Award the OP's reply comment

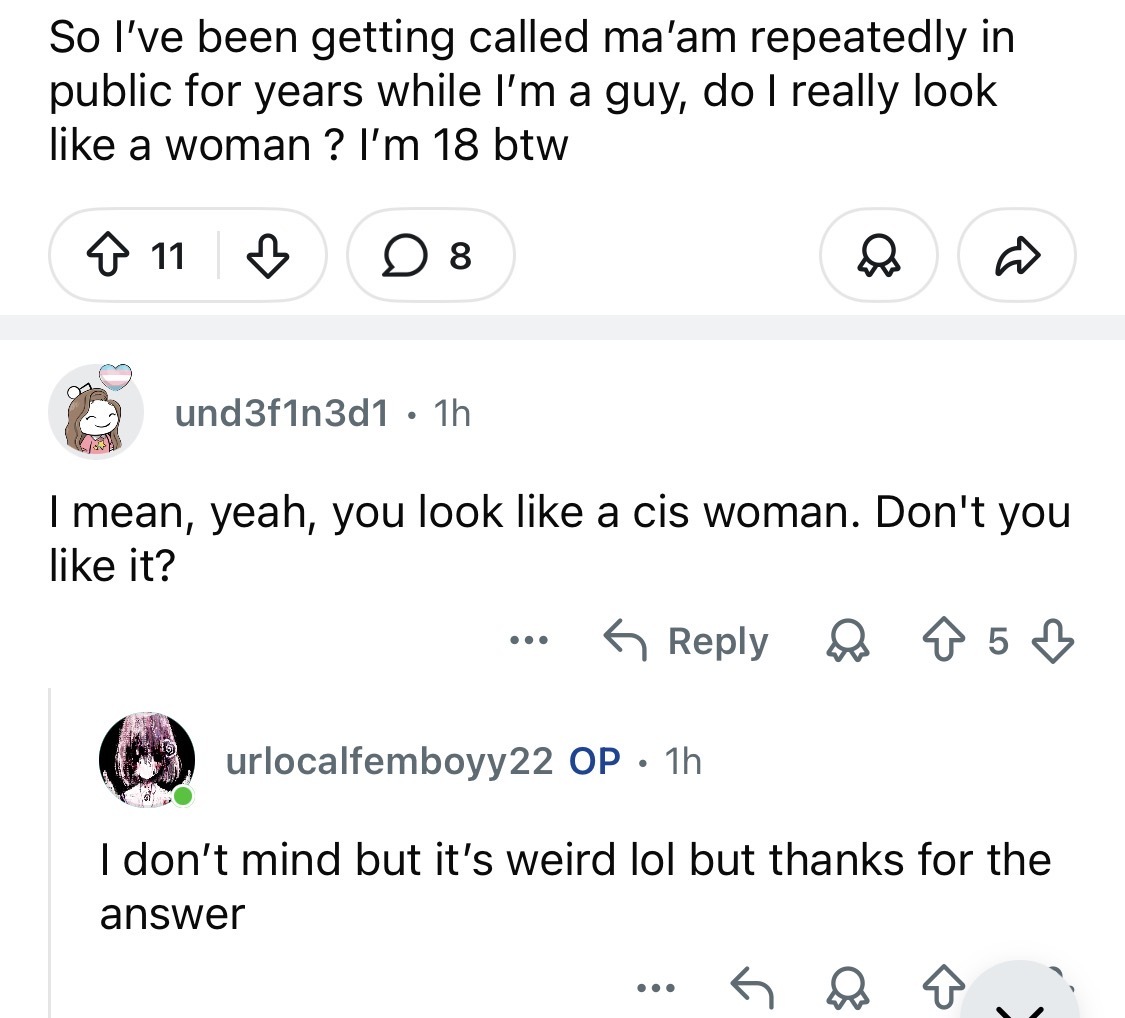[x=848, y=989]
